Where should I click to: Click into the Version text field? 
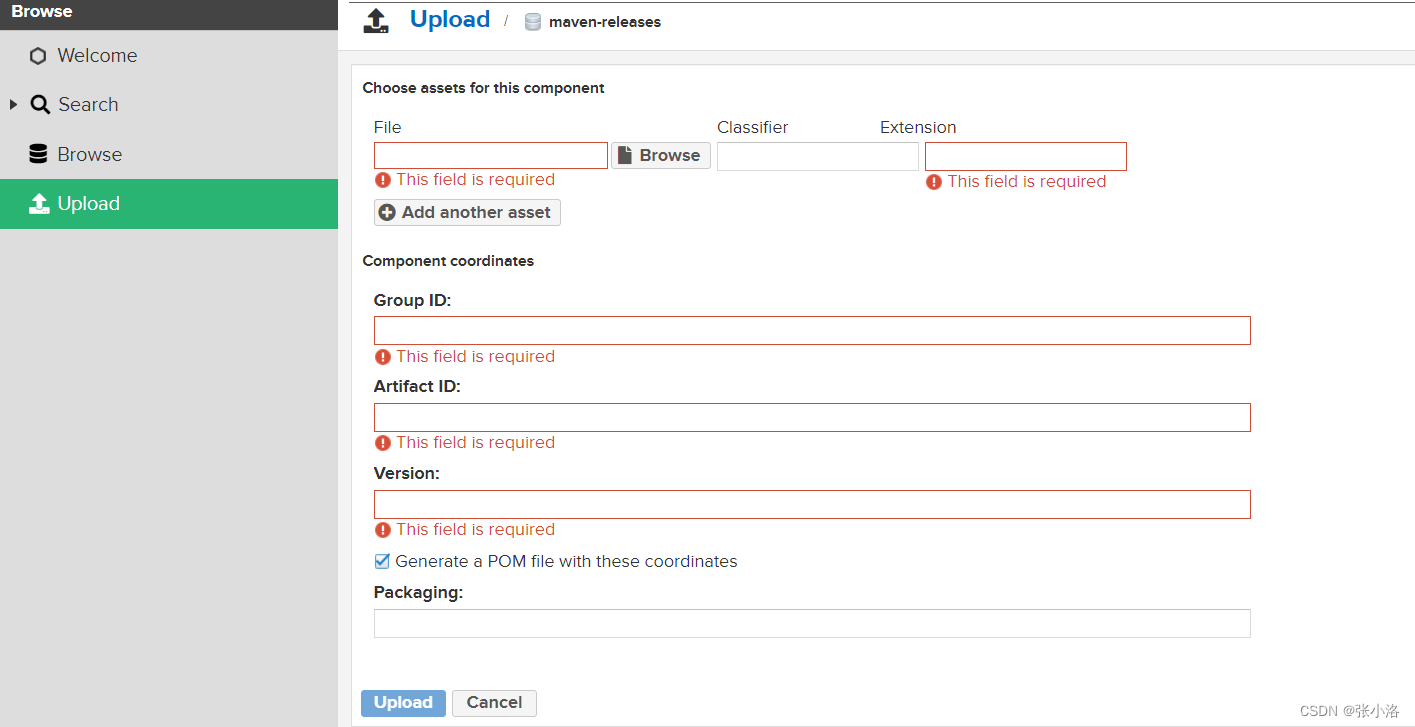pyautogui.click(x=811, y=505)
